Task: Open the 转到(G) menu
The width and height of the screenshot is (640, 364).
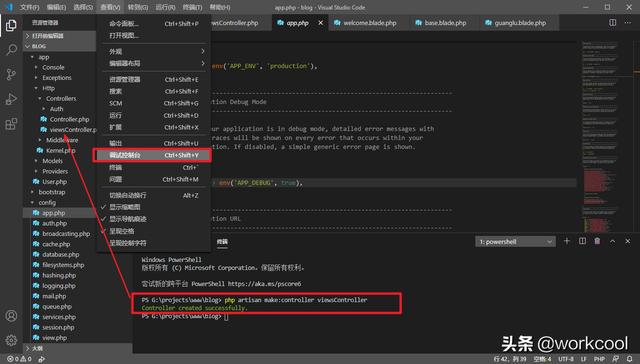Action: pos(138,7)
